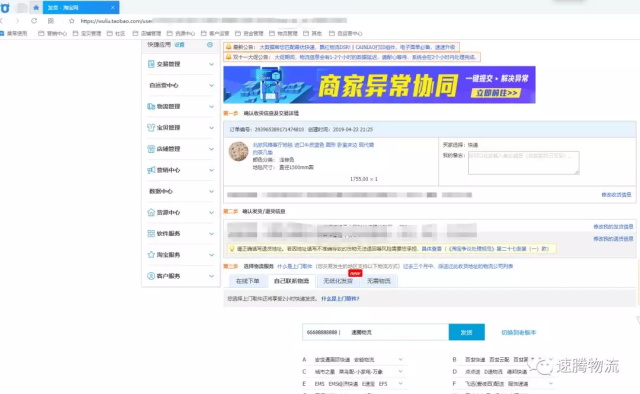640x394 pixels.
Task: Click the 货源中心 house icon
Action: 151,212
